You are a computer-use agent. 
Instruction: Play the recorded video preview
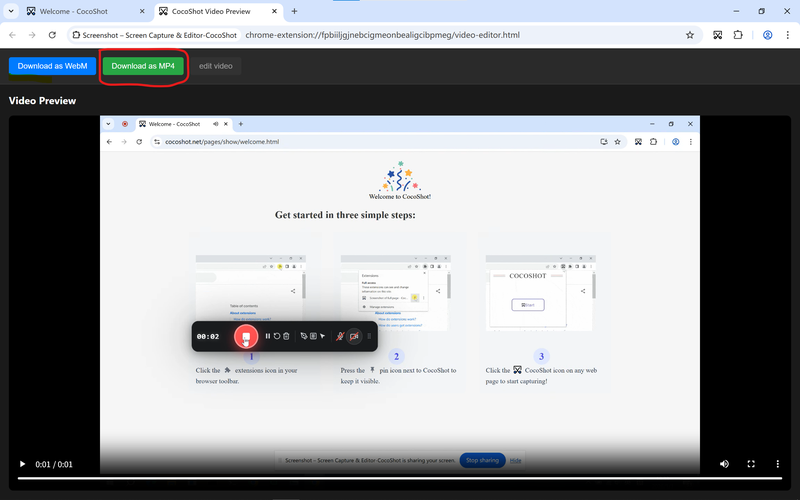23,464
